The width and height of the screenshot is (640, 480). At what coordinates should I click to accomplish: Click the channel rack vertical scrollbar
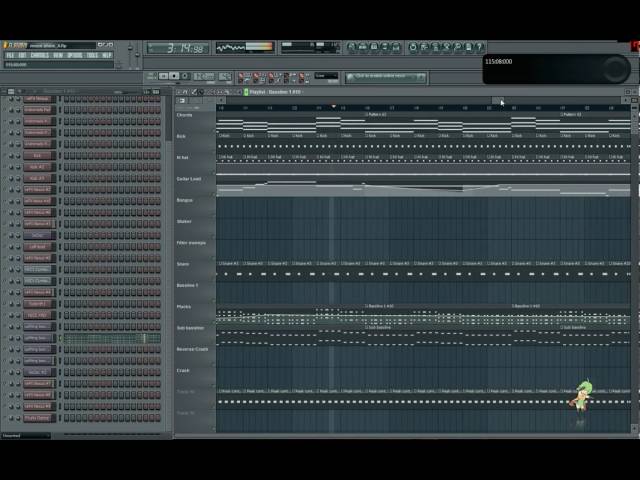point(169,118)
